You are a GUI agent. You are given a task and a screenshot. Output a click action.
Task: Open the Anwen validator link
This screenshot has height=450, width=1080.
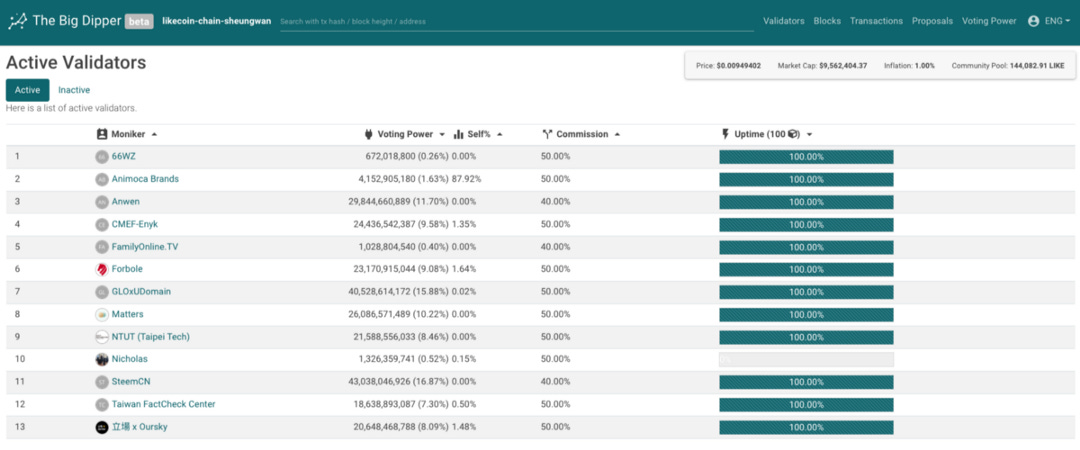pyautogui.click(x=126, y=202)
